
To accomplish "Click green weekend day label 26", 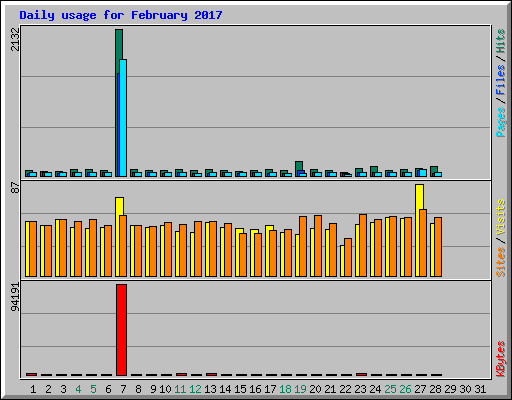I will [x=405, y=389].
